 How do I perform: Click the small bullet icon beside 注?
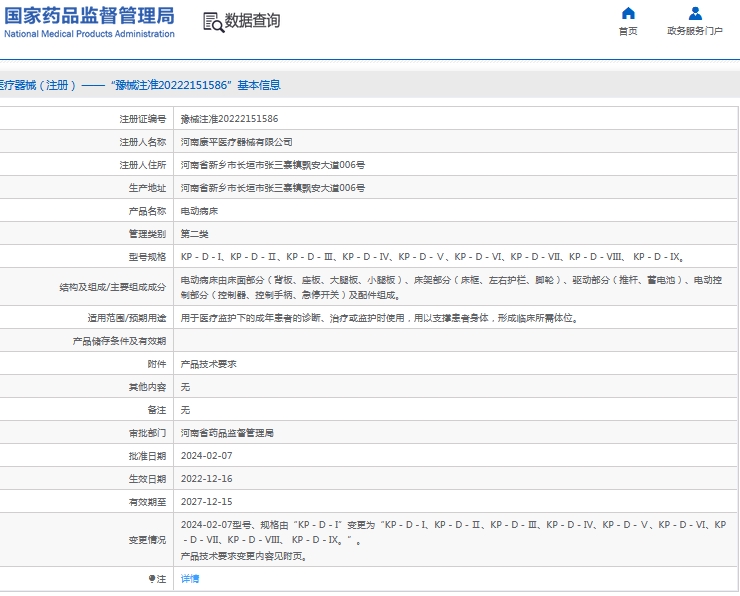pyautogui.click(x=152, y=579)
